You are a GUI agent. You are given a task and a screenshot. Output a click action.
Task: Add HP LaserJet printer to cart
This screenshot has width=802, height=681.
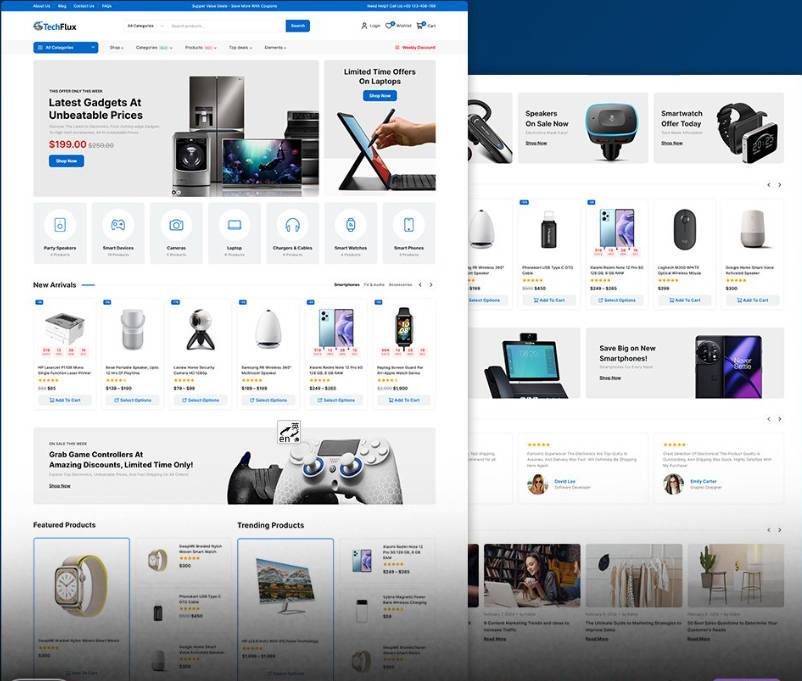pyautogui.click(x=65, y=400)
